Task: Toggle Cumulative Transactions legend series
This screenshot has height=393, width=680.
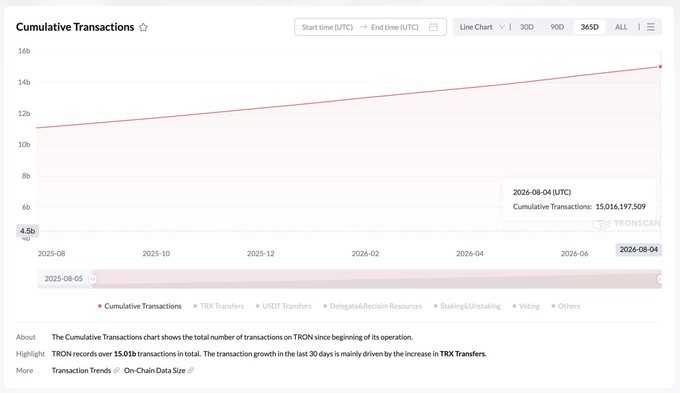Action: point(139,306)
